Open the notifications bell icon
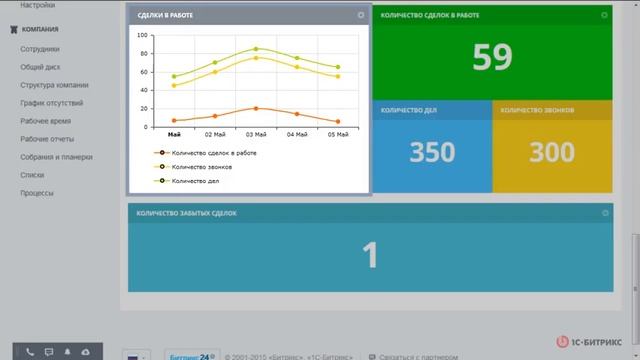Viewport: 640px width, 360px height. click(67, 351)
